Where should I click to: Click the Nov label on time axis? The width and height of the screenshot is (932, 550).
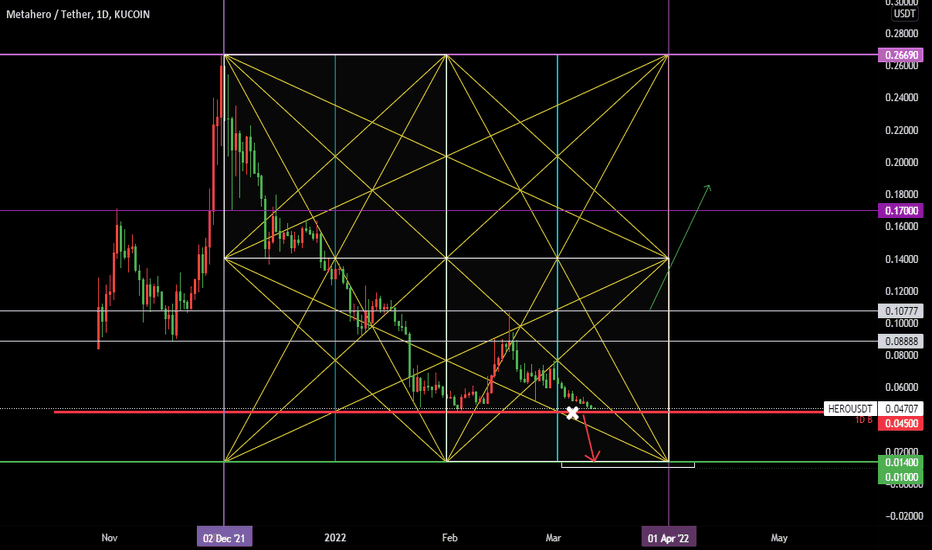click(109, 538)
